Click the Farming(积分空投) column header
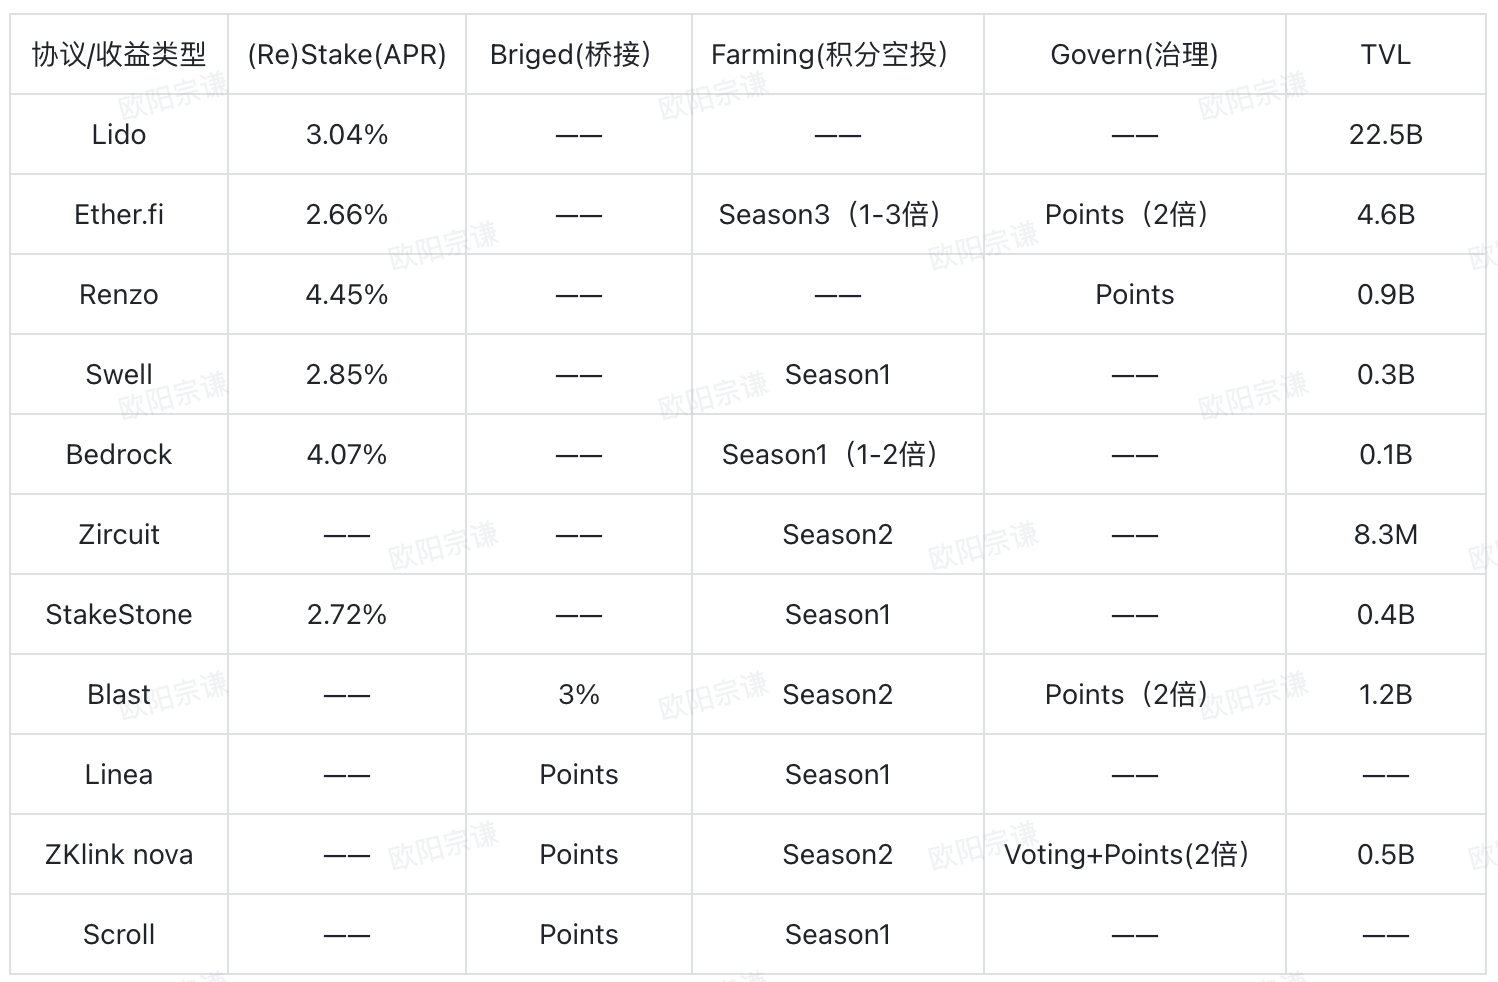The width and height of the screenshot is (1498, 982). coord(837,55)
